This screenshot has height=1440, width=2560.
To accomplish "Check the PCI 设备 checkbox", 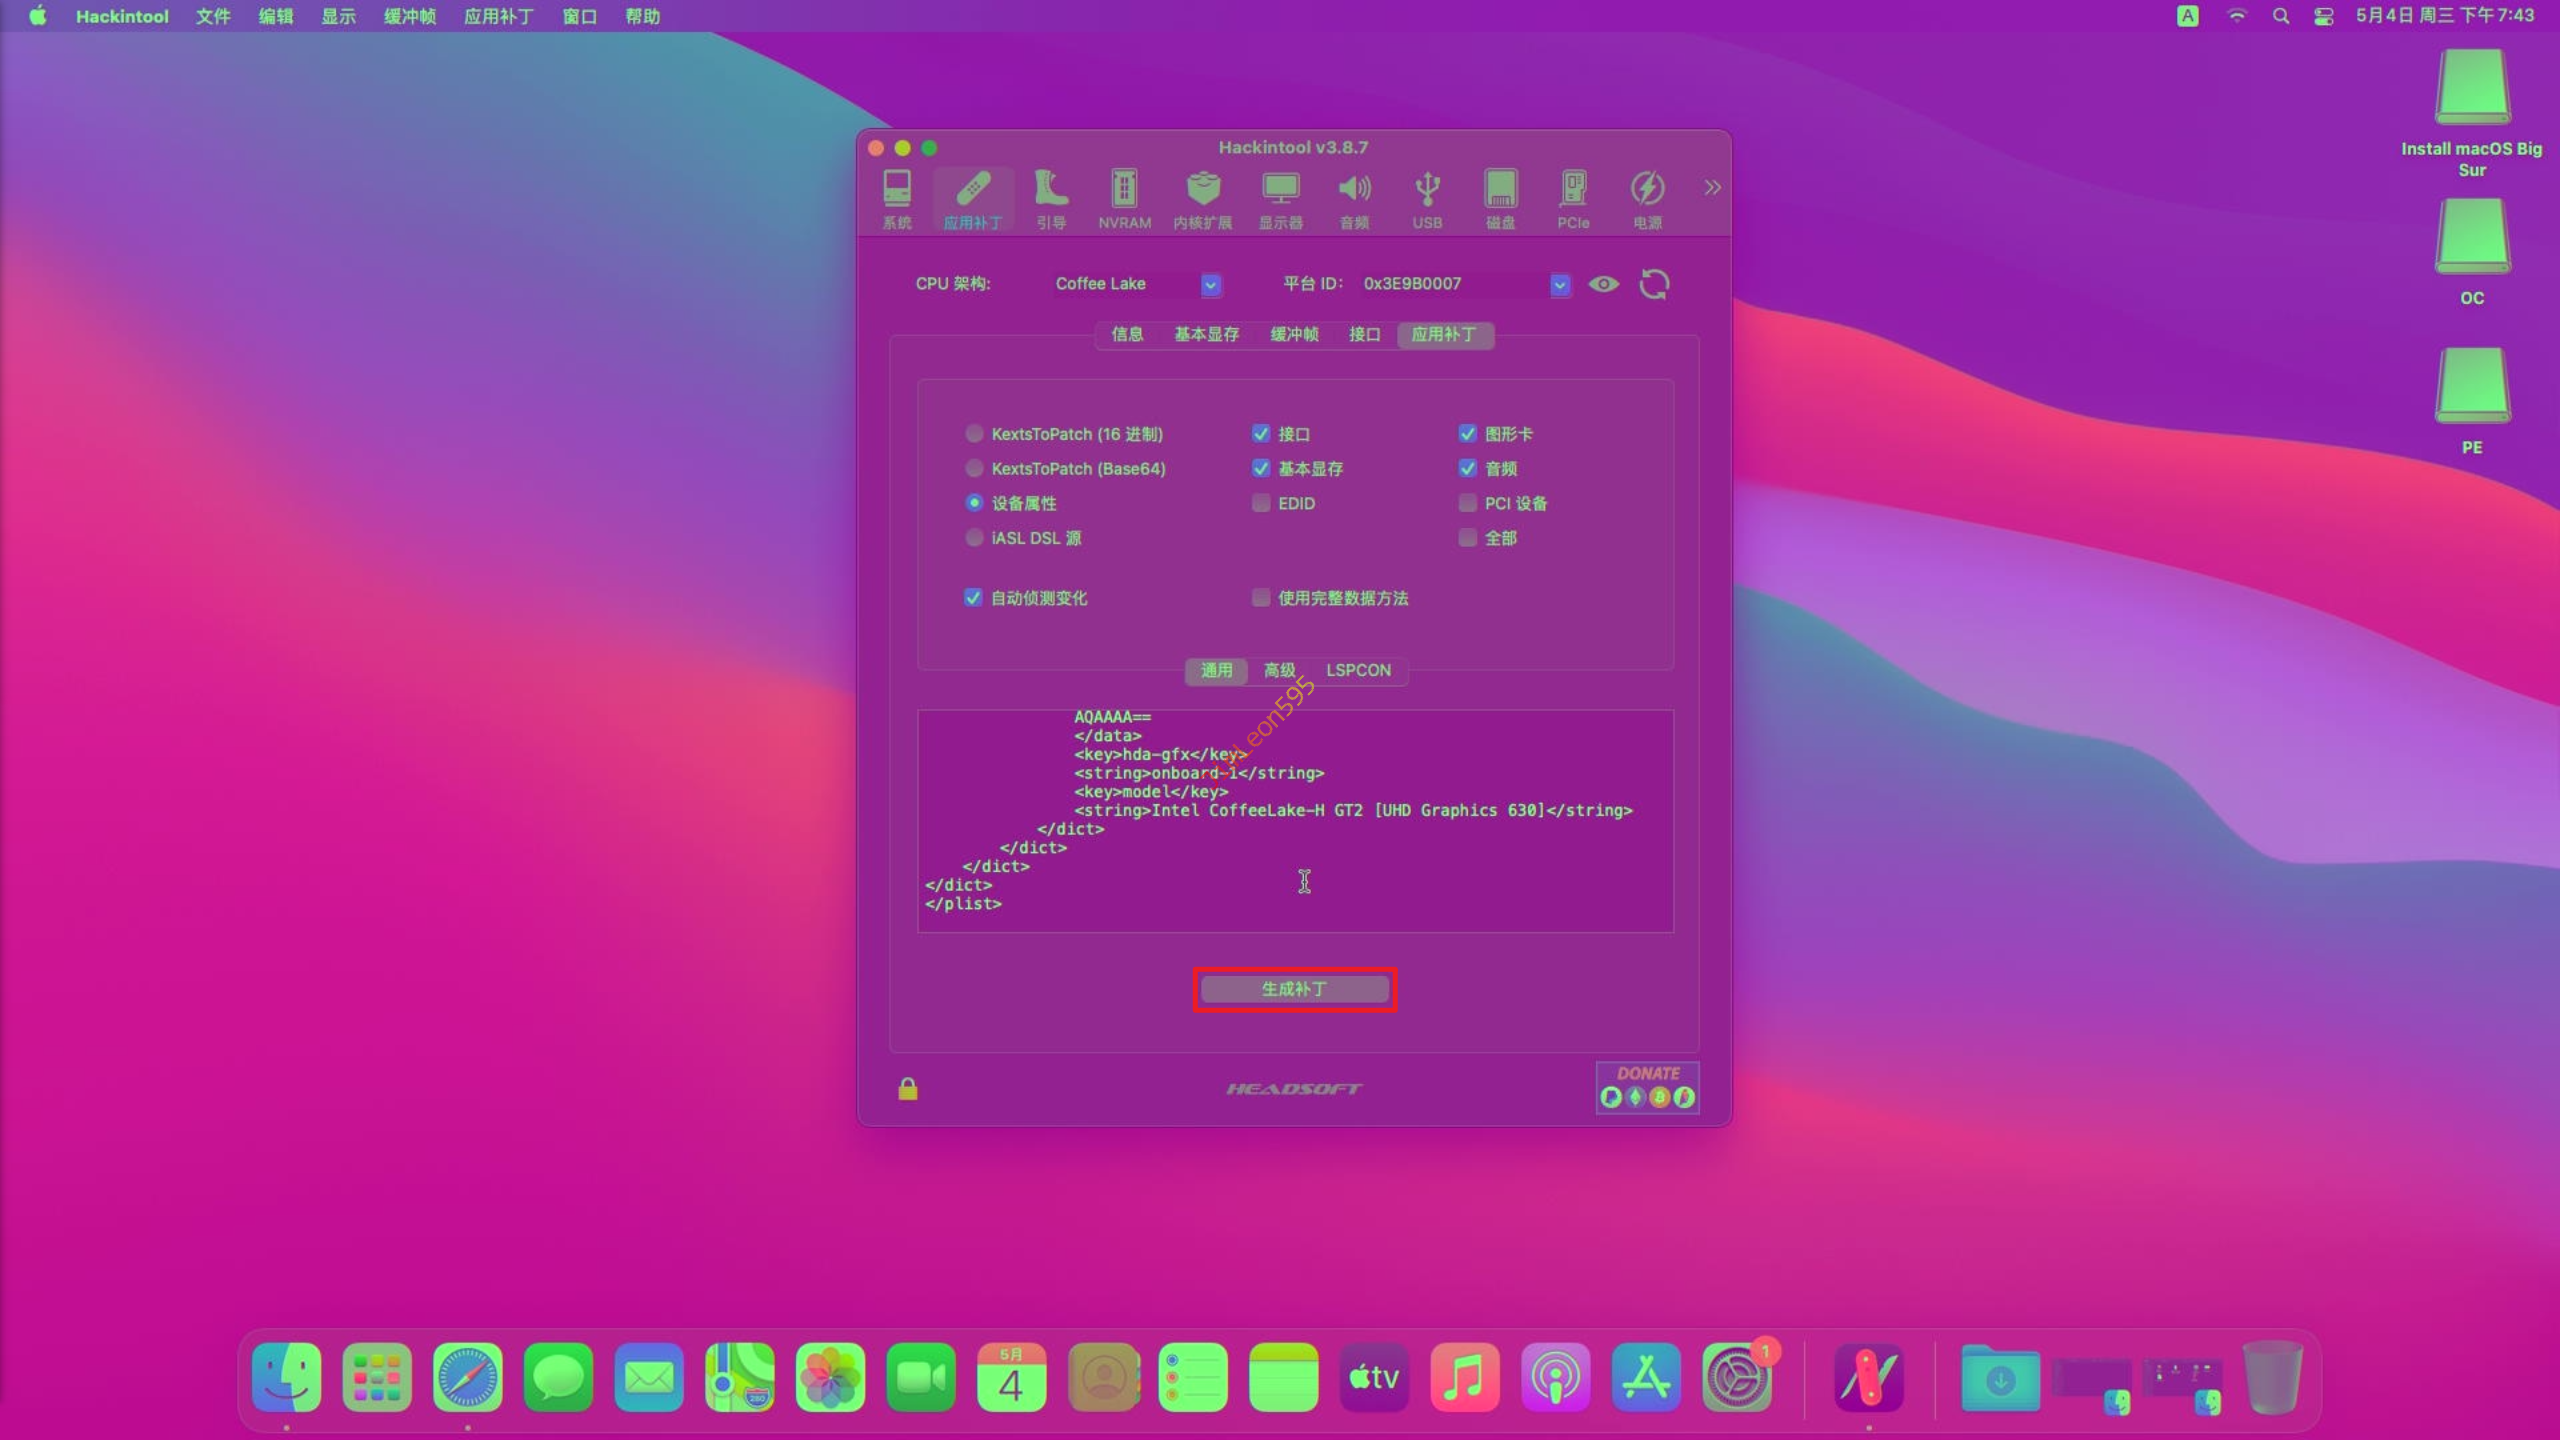I will click(x=1467, y=503).
